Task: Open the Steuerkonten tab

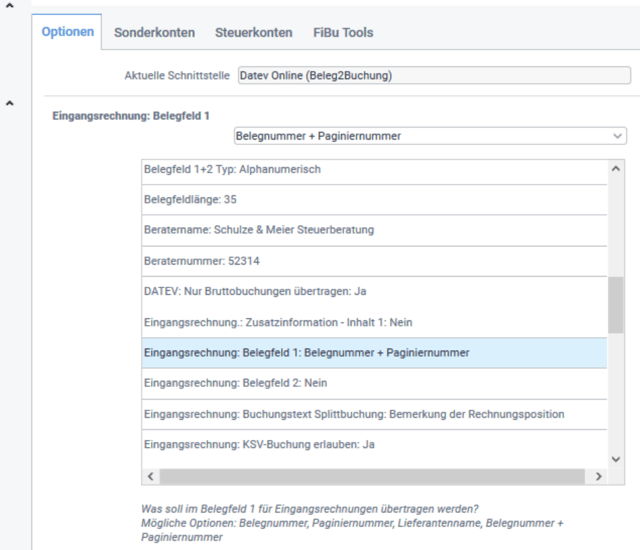Action: tap(253, 32)
